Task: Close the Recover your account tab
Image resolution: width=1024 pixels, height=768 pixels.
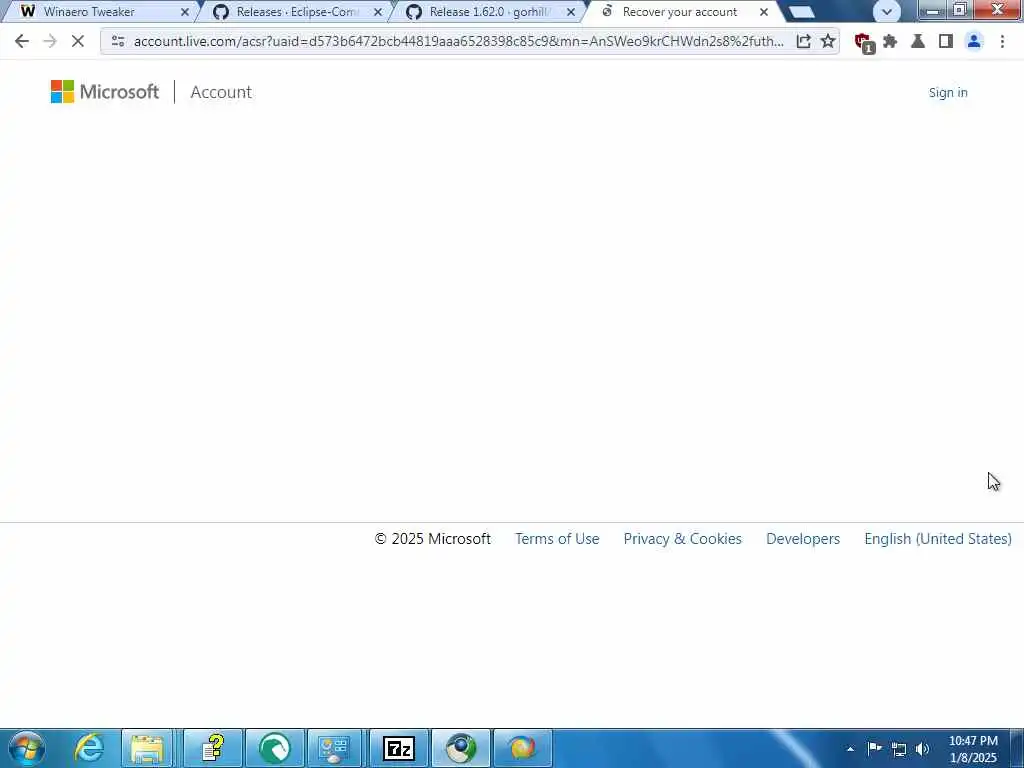Action: [763, 12]
